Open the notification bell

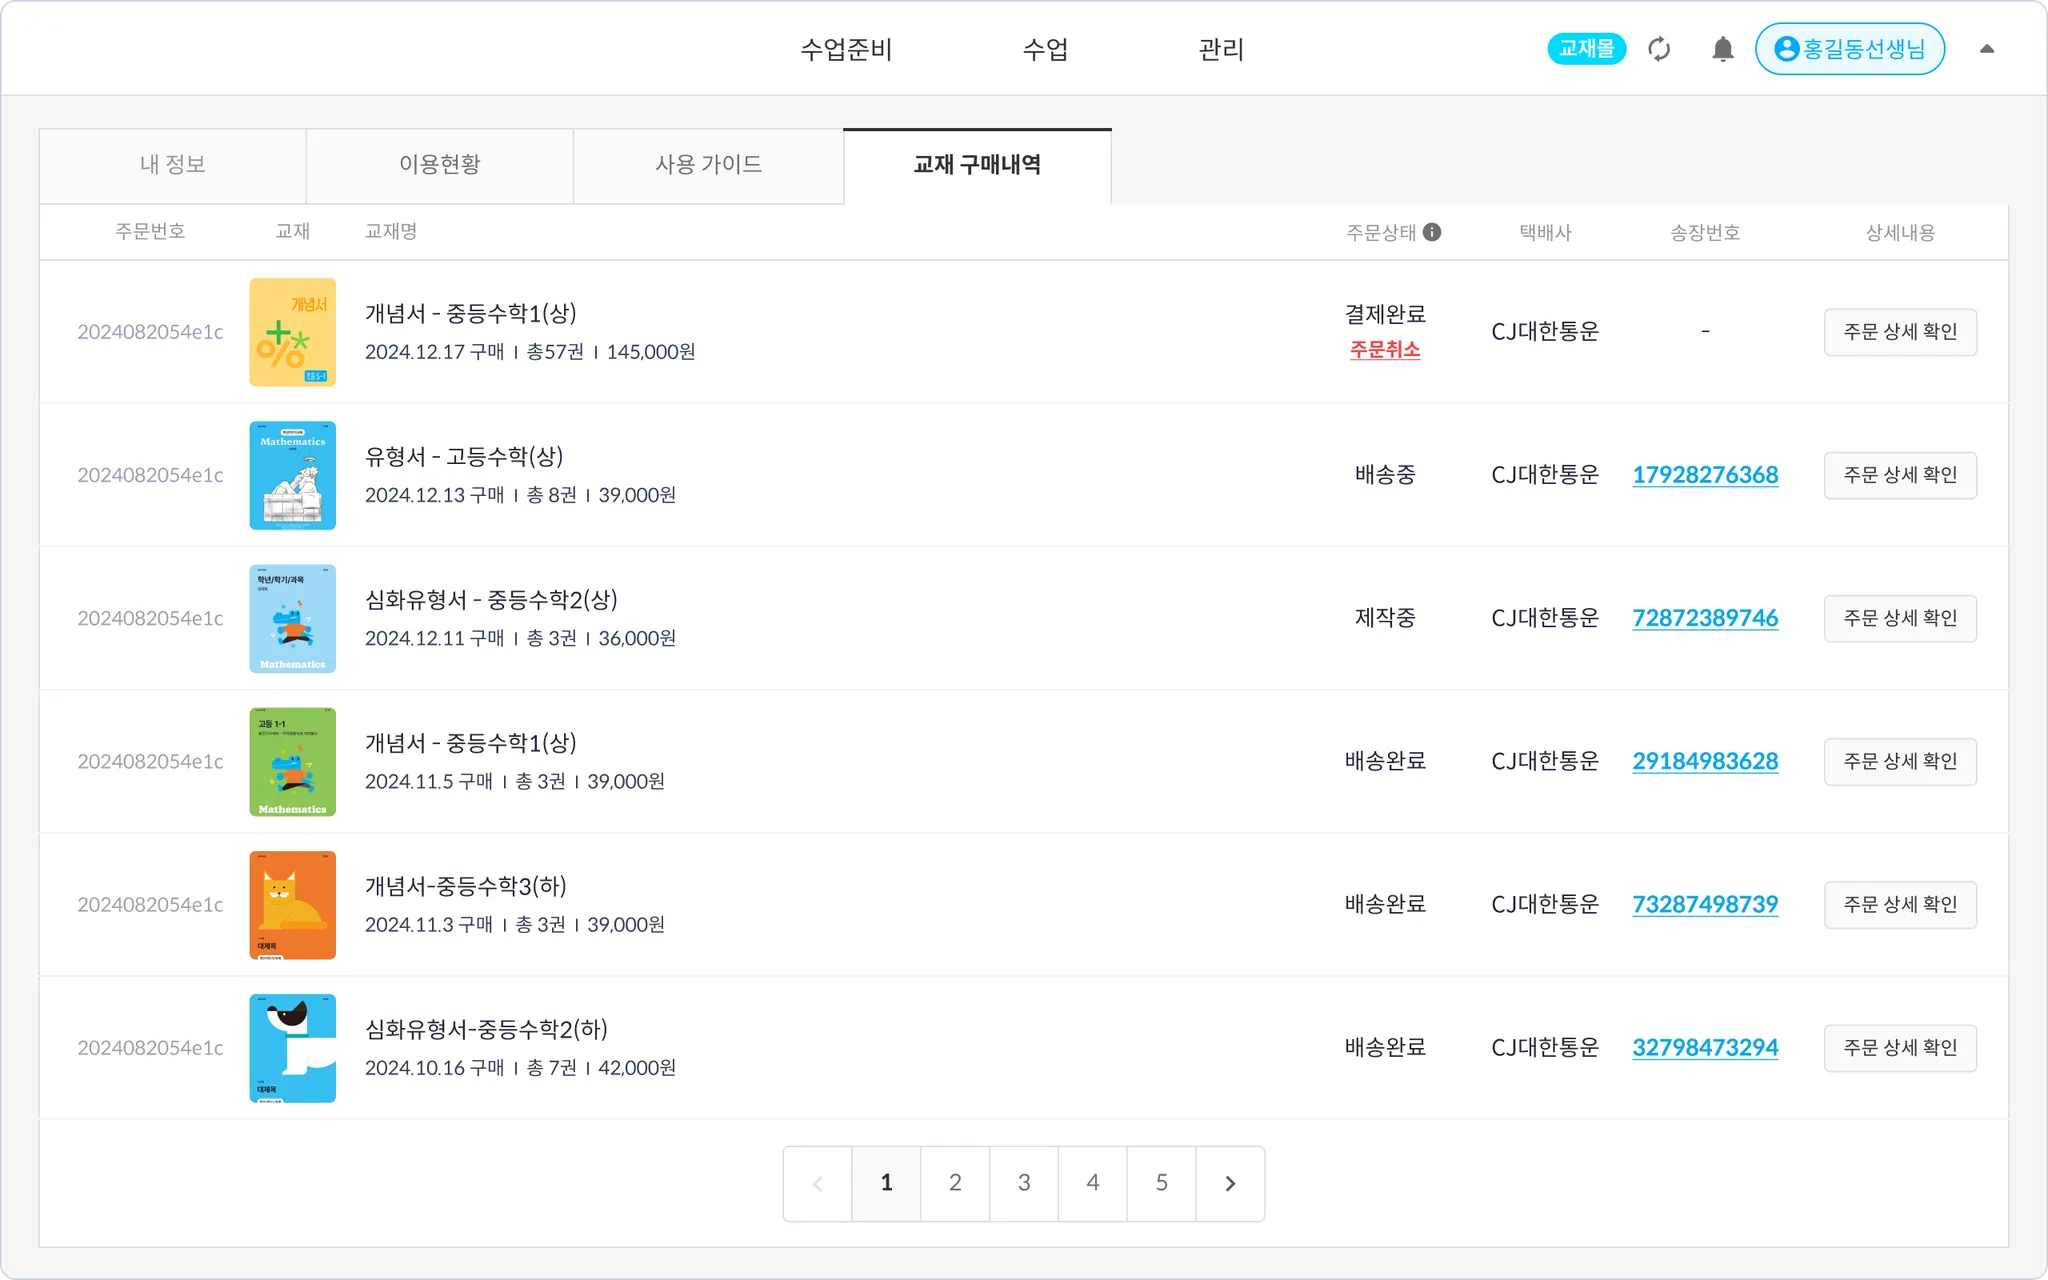(1722, 49)
